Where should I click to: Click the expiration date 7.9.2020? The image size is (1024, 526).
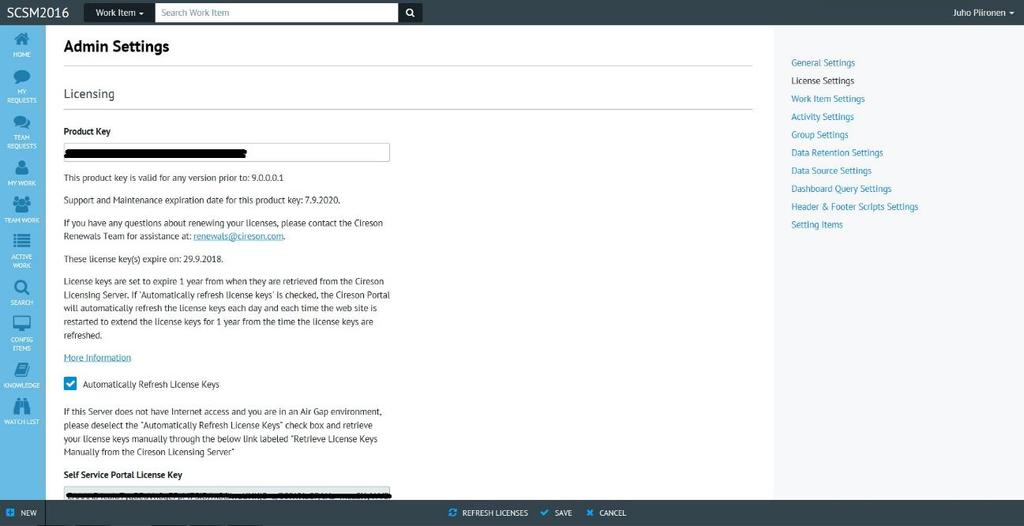[x=321, y=200]
